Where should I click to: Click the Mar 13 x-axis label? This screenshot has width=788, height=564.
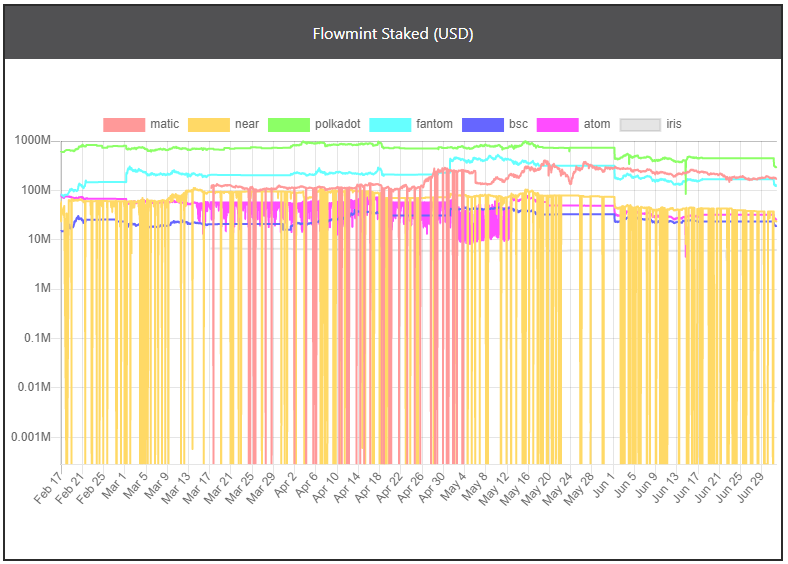(176, 488)
